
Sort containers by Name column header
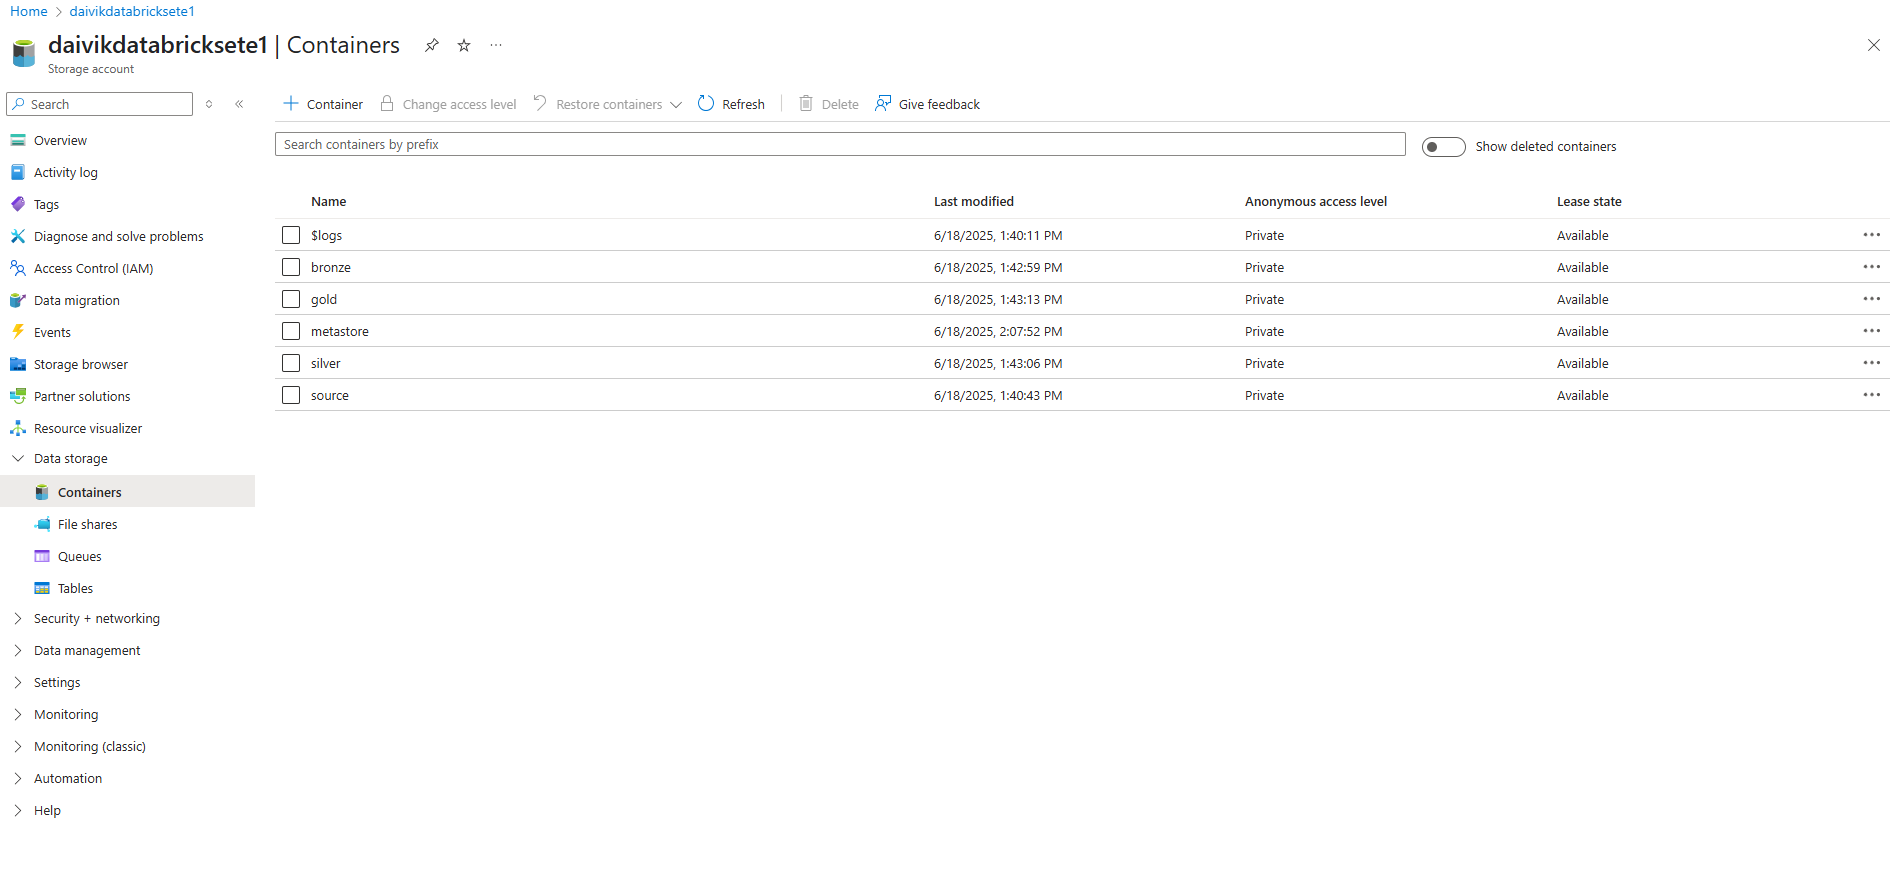(x=328, y=201)
